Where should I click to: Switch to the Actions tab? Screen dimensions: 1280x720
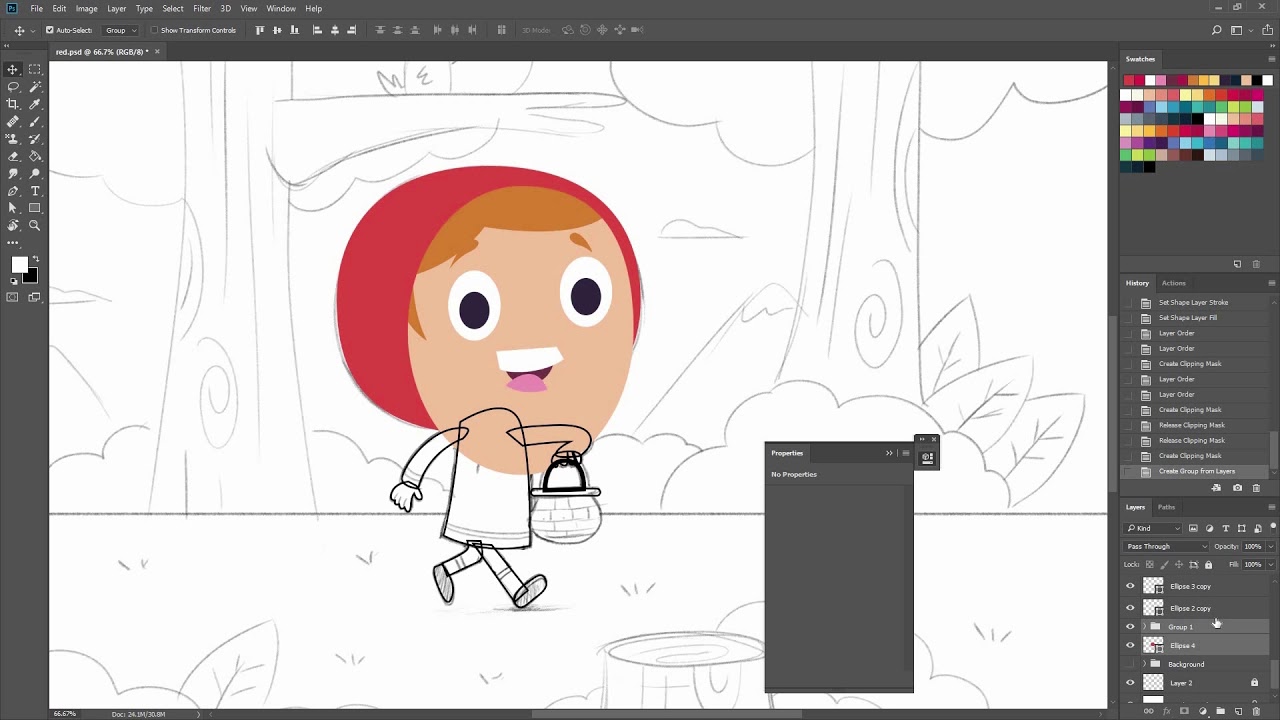[x=1174, y=283]
